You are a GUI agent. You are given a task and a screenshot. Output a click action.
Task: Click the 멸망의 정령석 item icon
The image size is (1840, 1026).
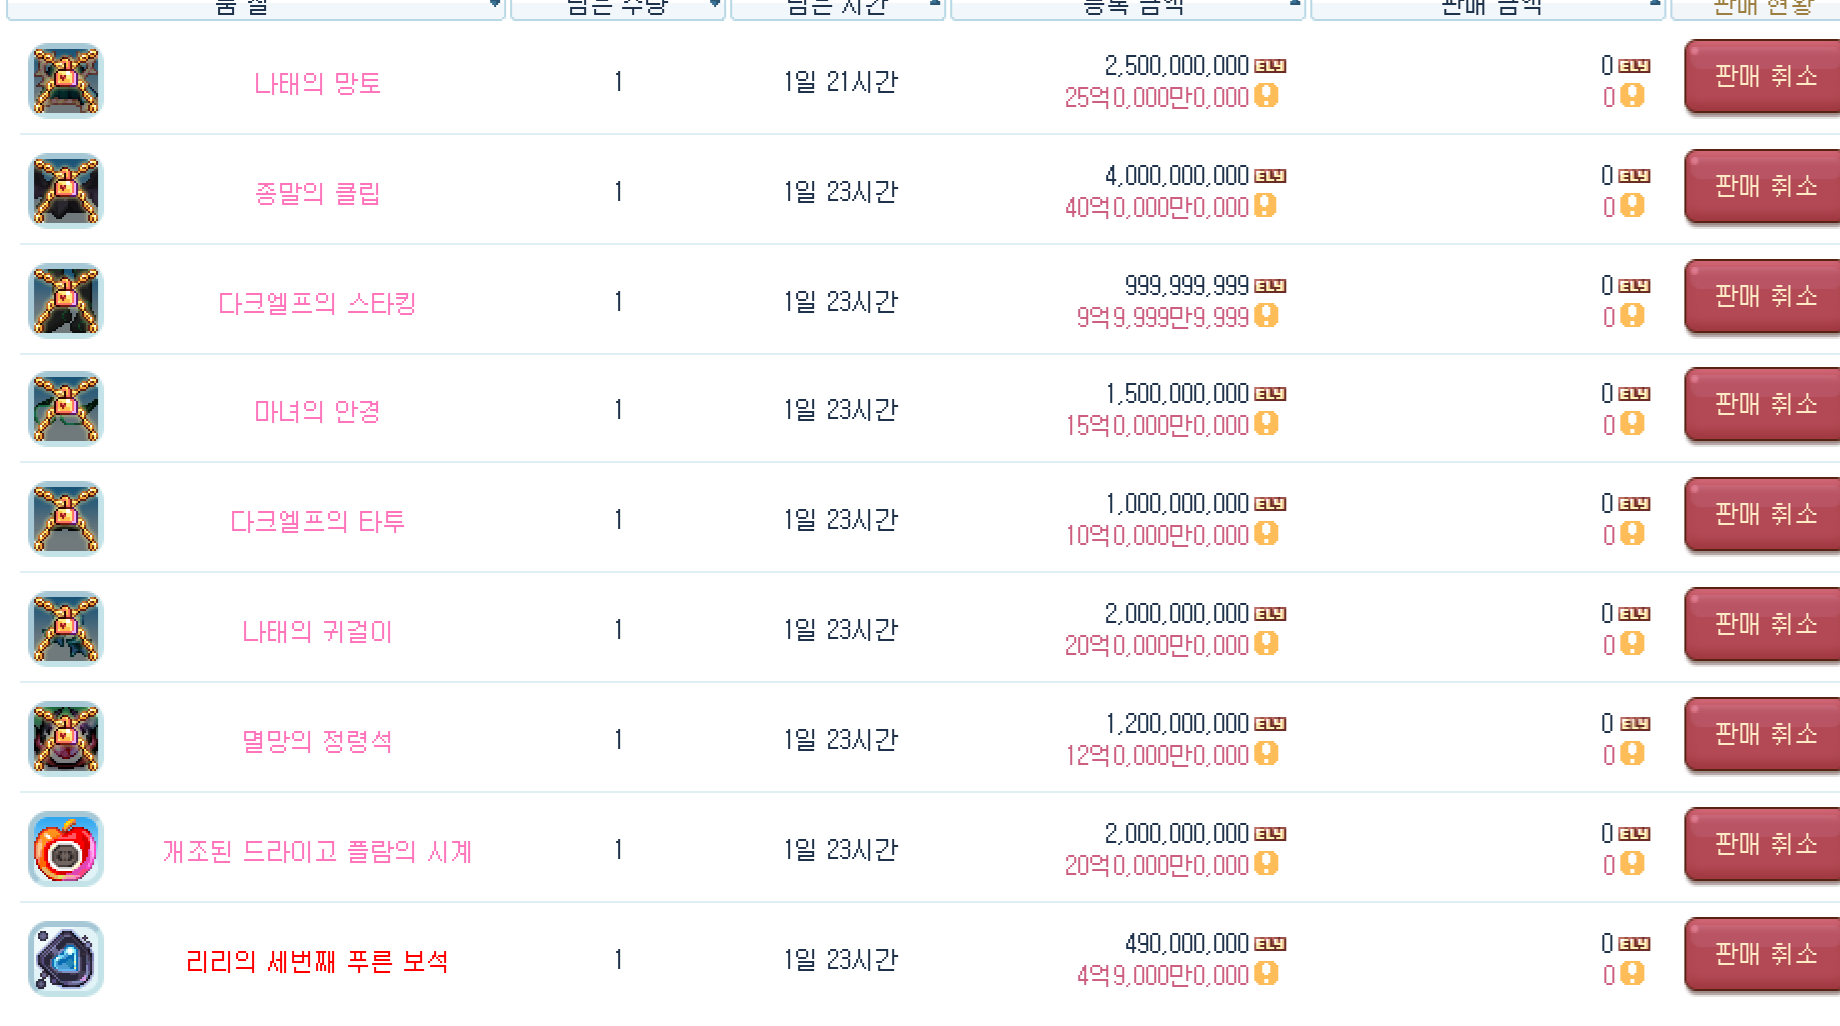tap(66, 738)
